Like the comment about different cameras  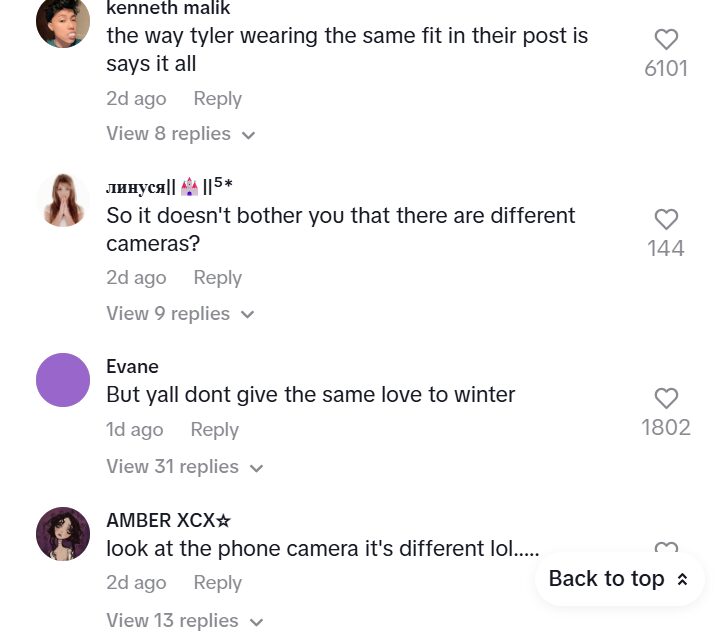[x=666, y=219]
